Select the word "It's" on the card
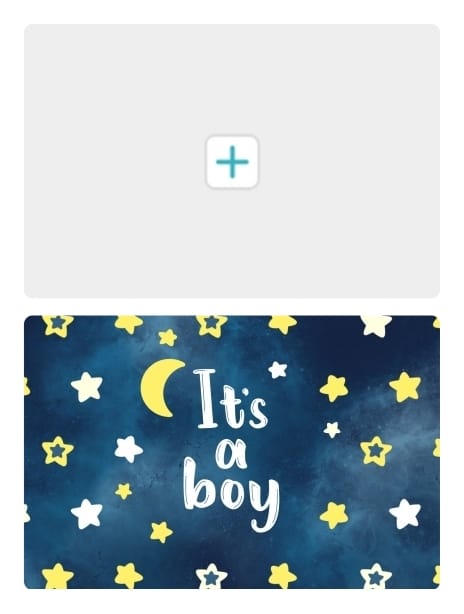The image size is (464, 614). coord(232,399)
